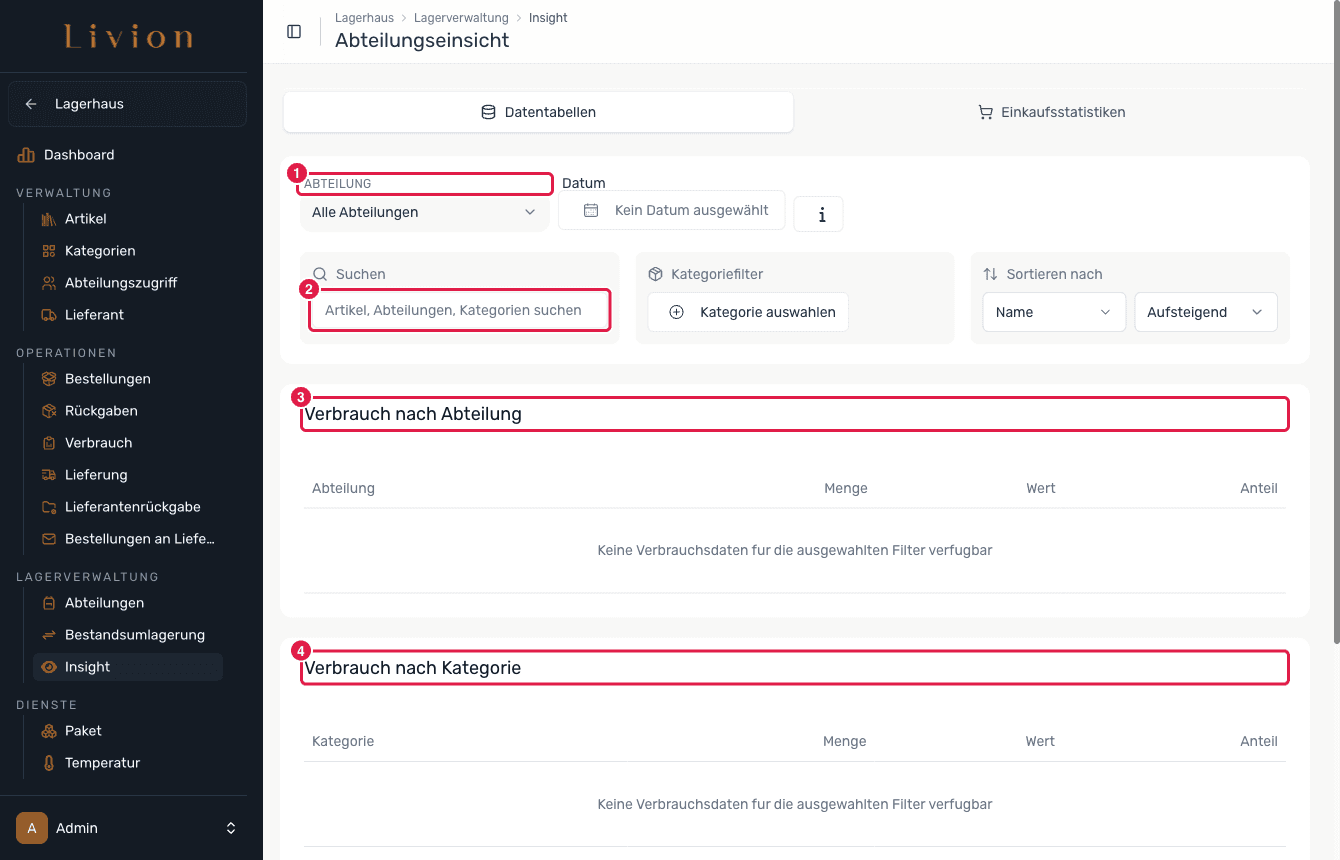
Task: Click the Lieferant truck icon
Action: coord(49,315)
